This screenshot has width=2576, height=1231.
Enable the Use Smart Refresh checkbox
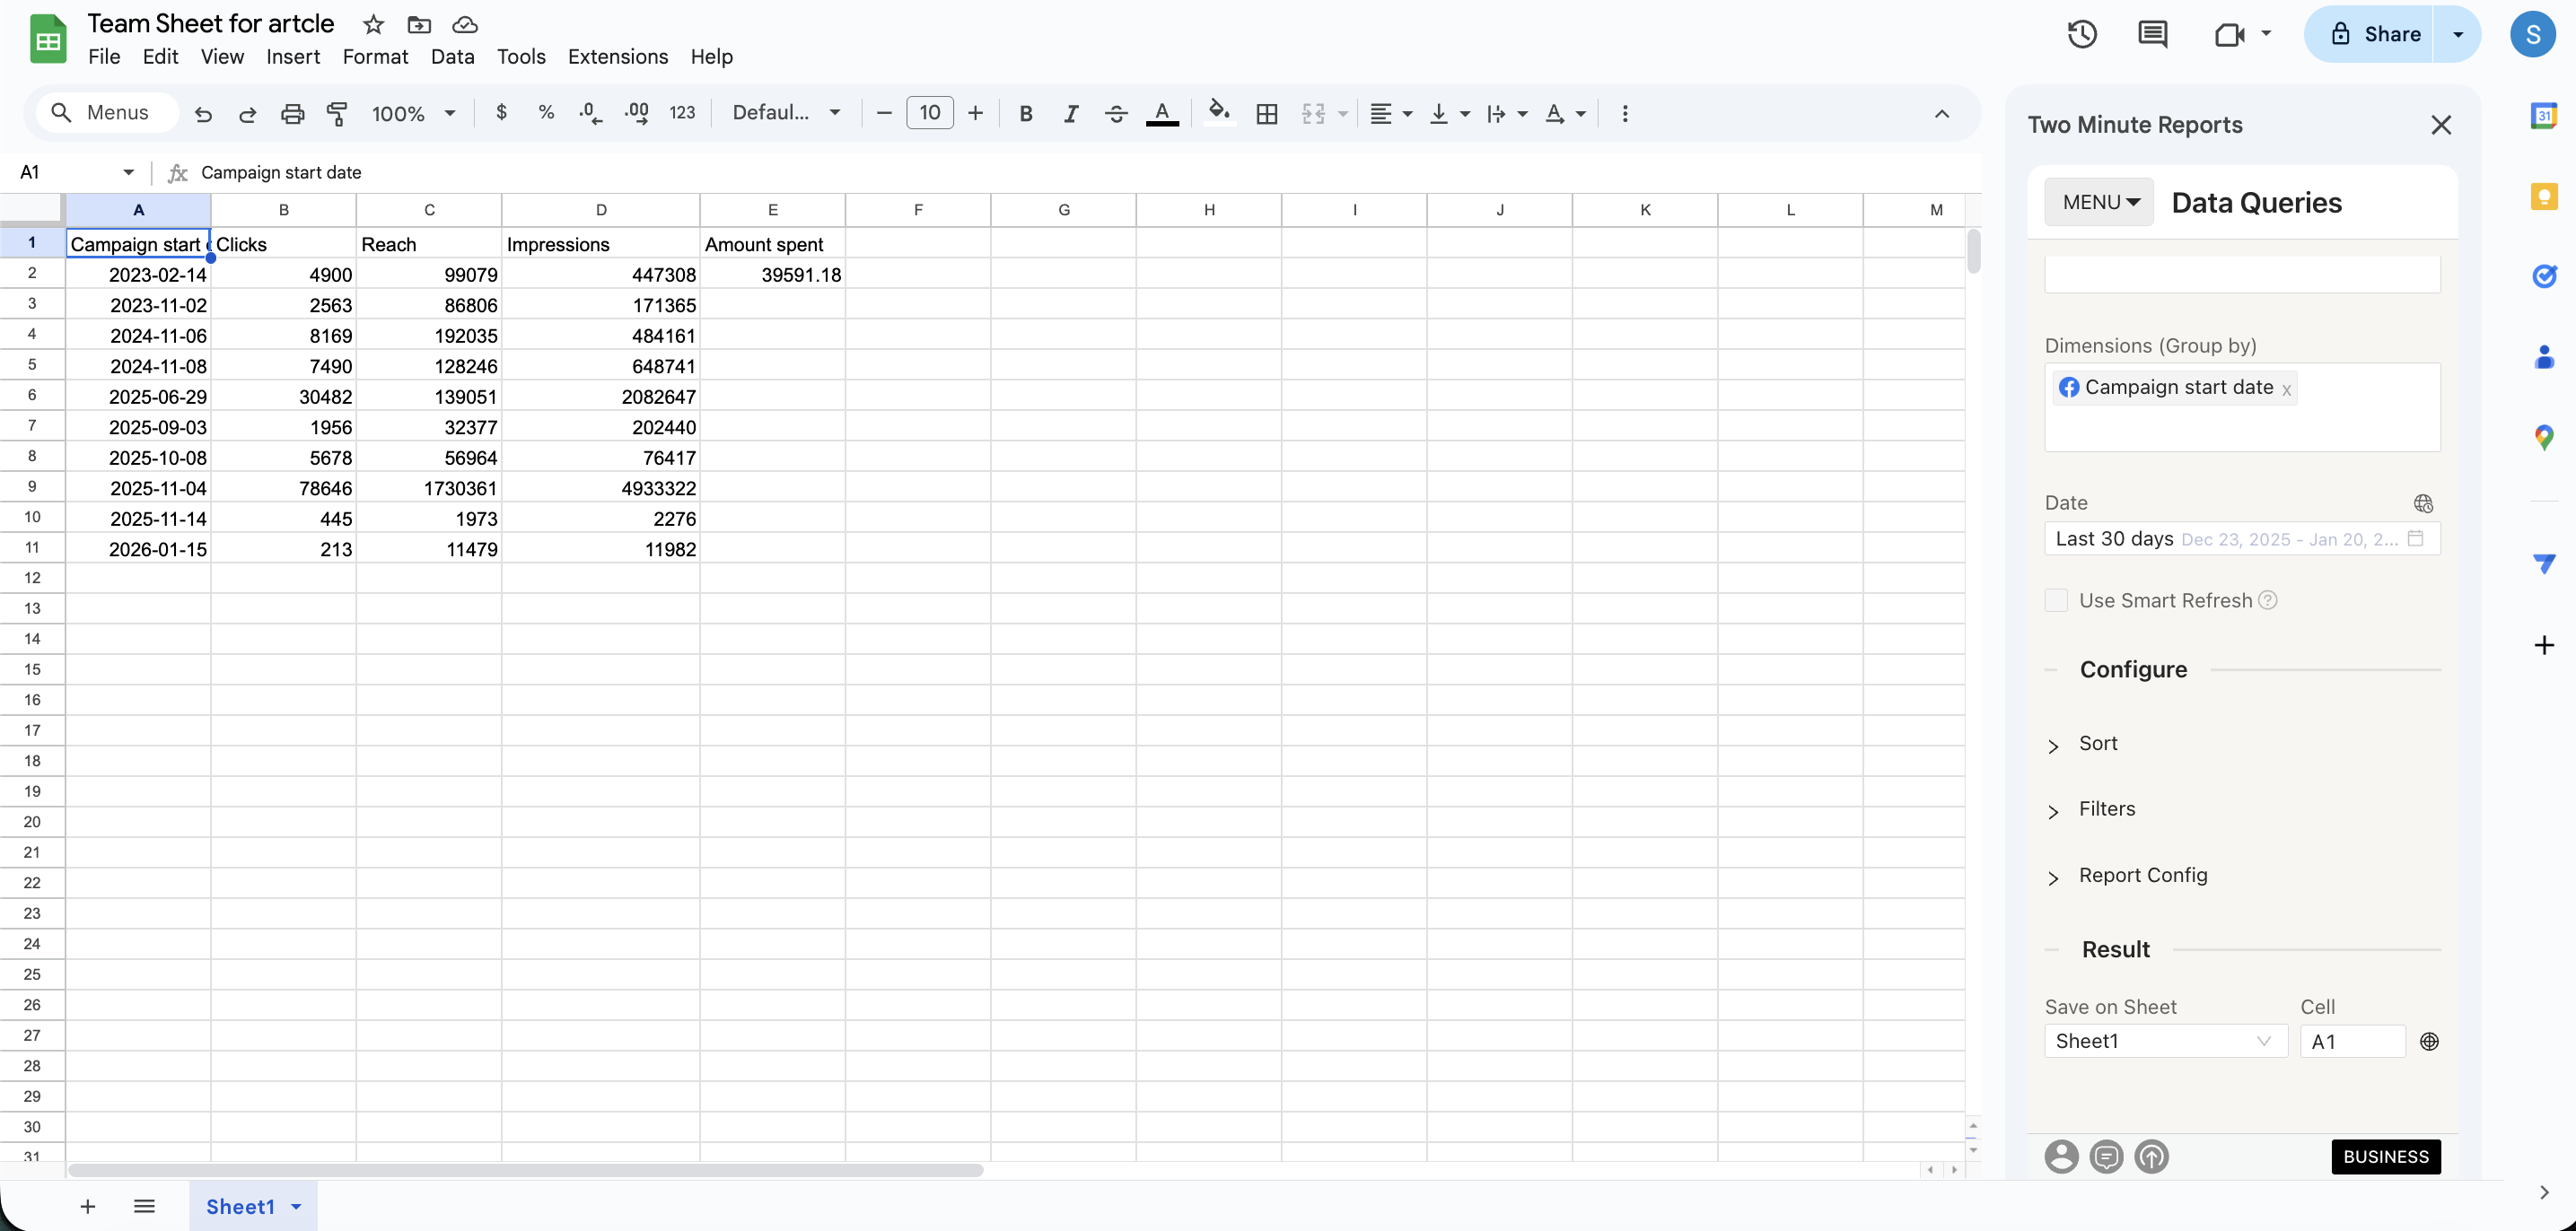[x=2056, y=600]
